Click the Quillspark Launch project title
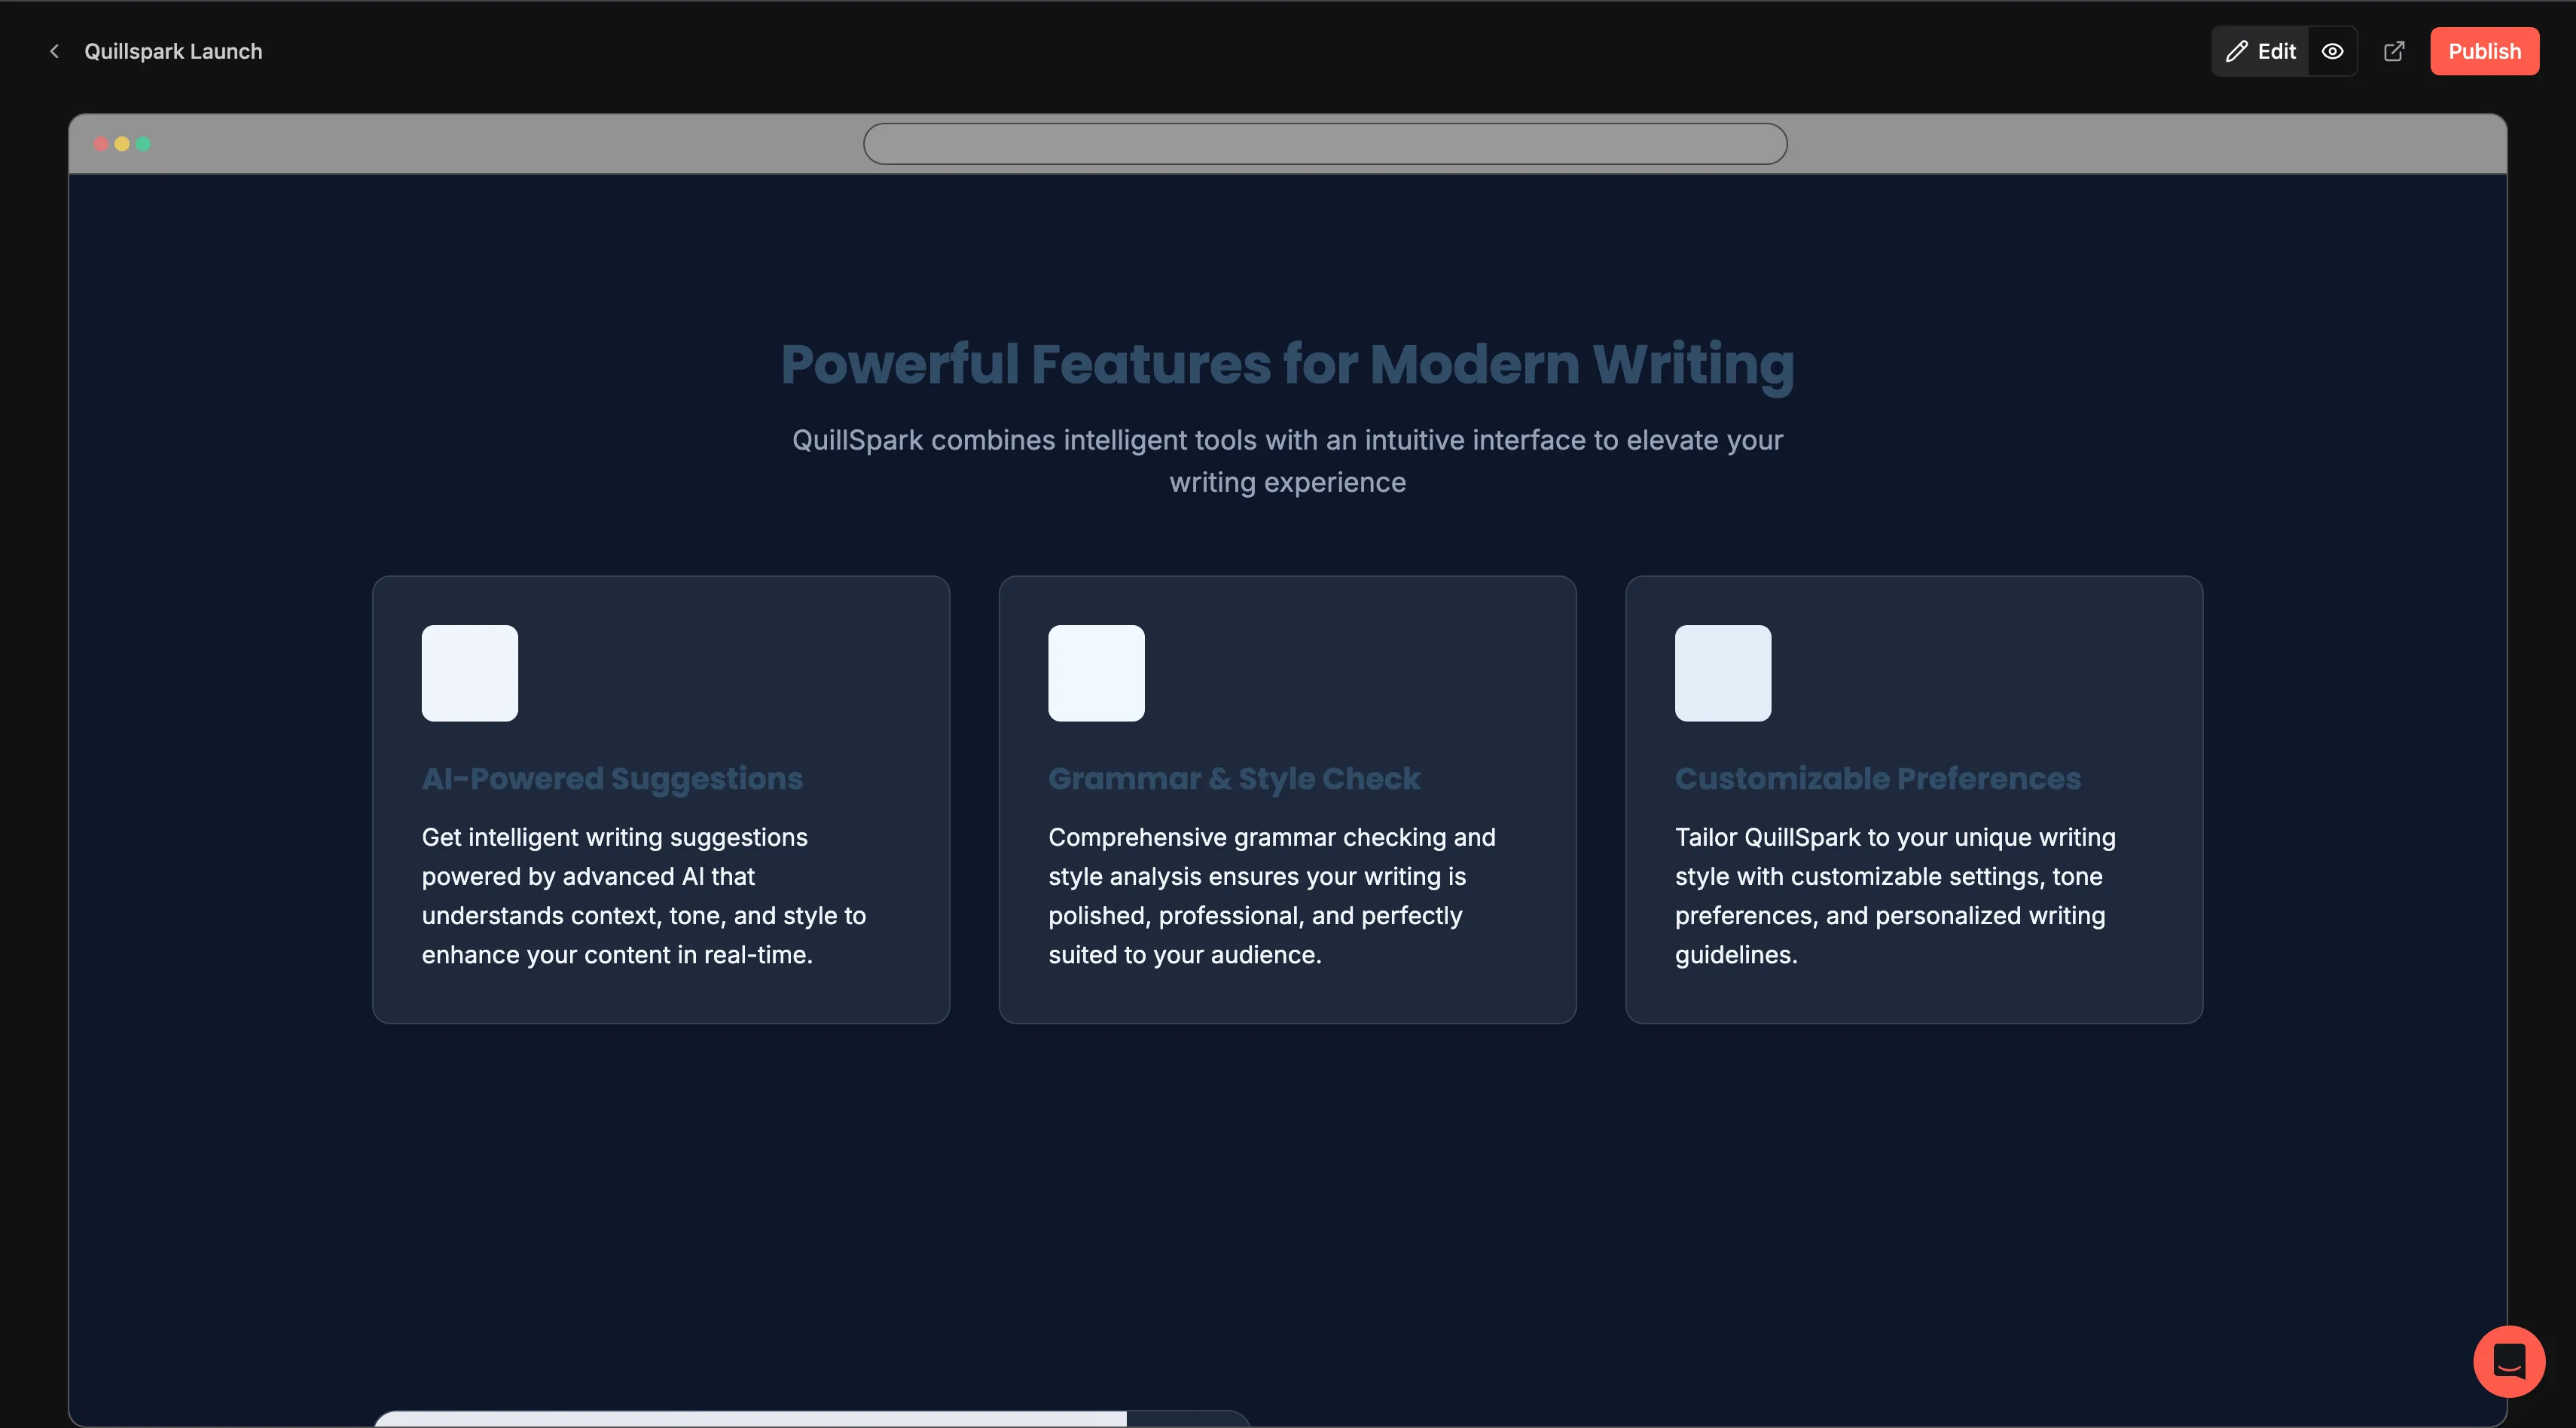This screenshot has width=2576, height=1428. pos(173,51)
